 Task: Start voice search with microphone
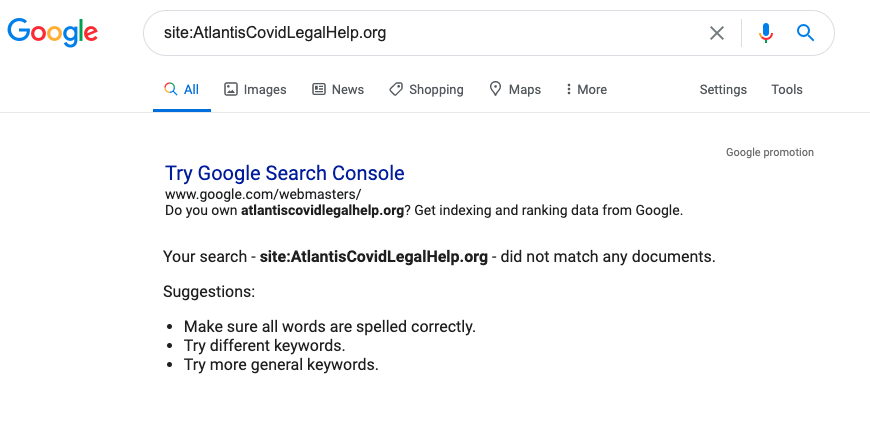tap(766, 33)
